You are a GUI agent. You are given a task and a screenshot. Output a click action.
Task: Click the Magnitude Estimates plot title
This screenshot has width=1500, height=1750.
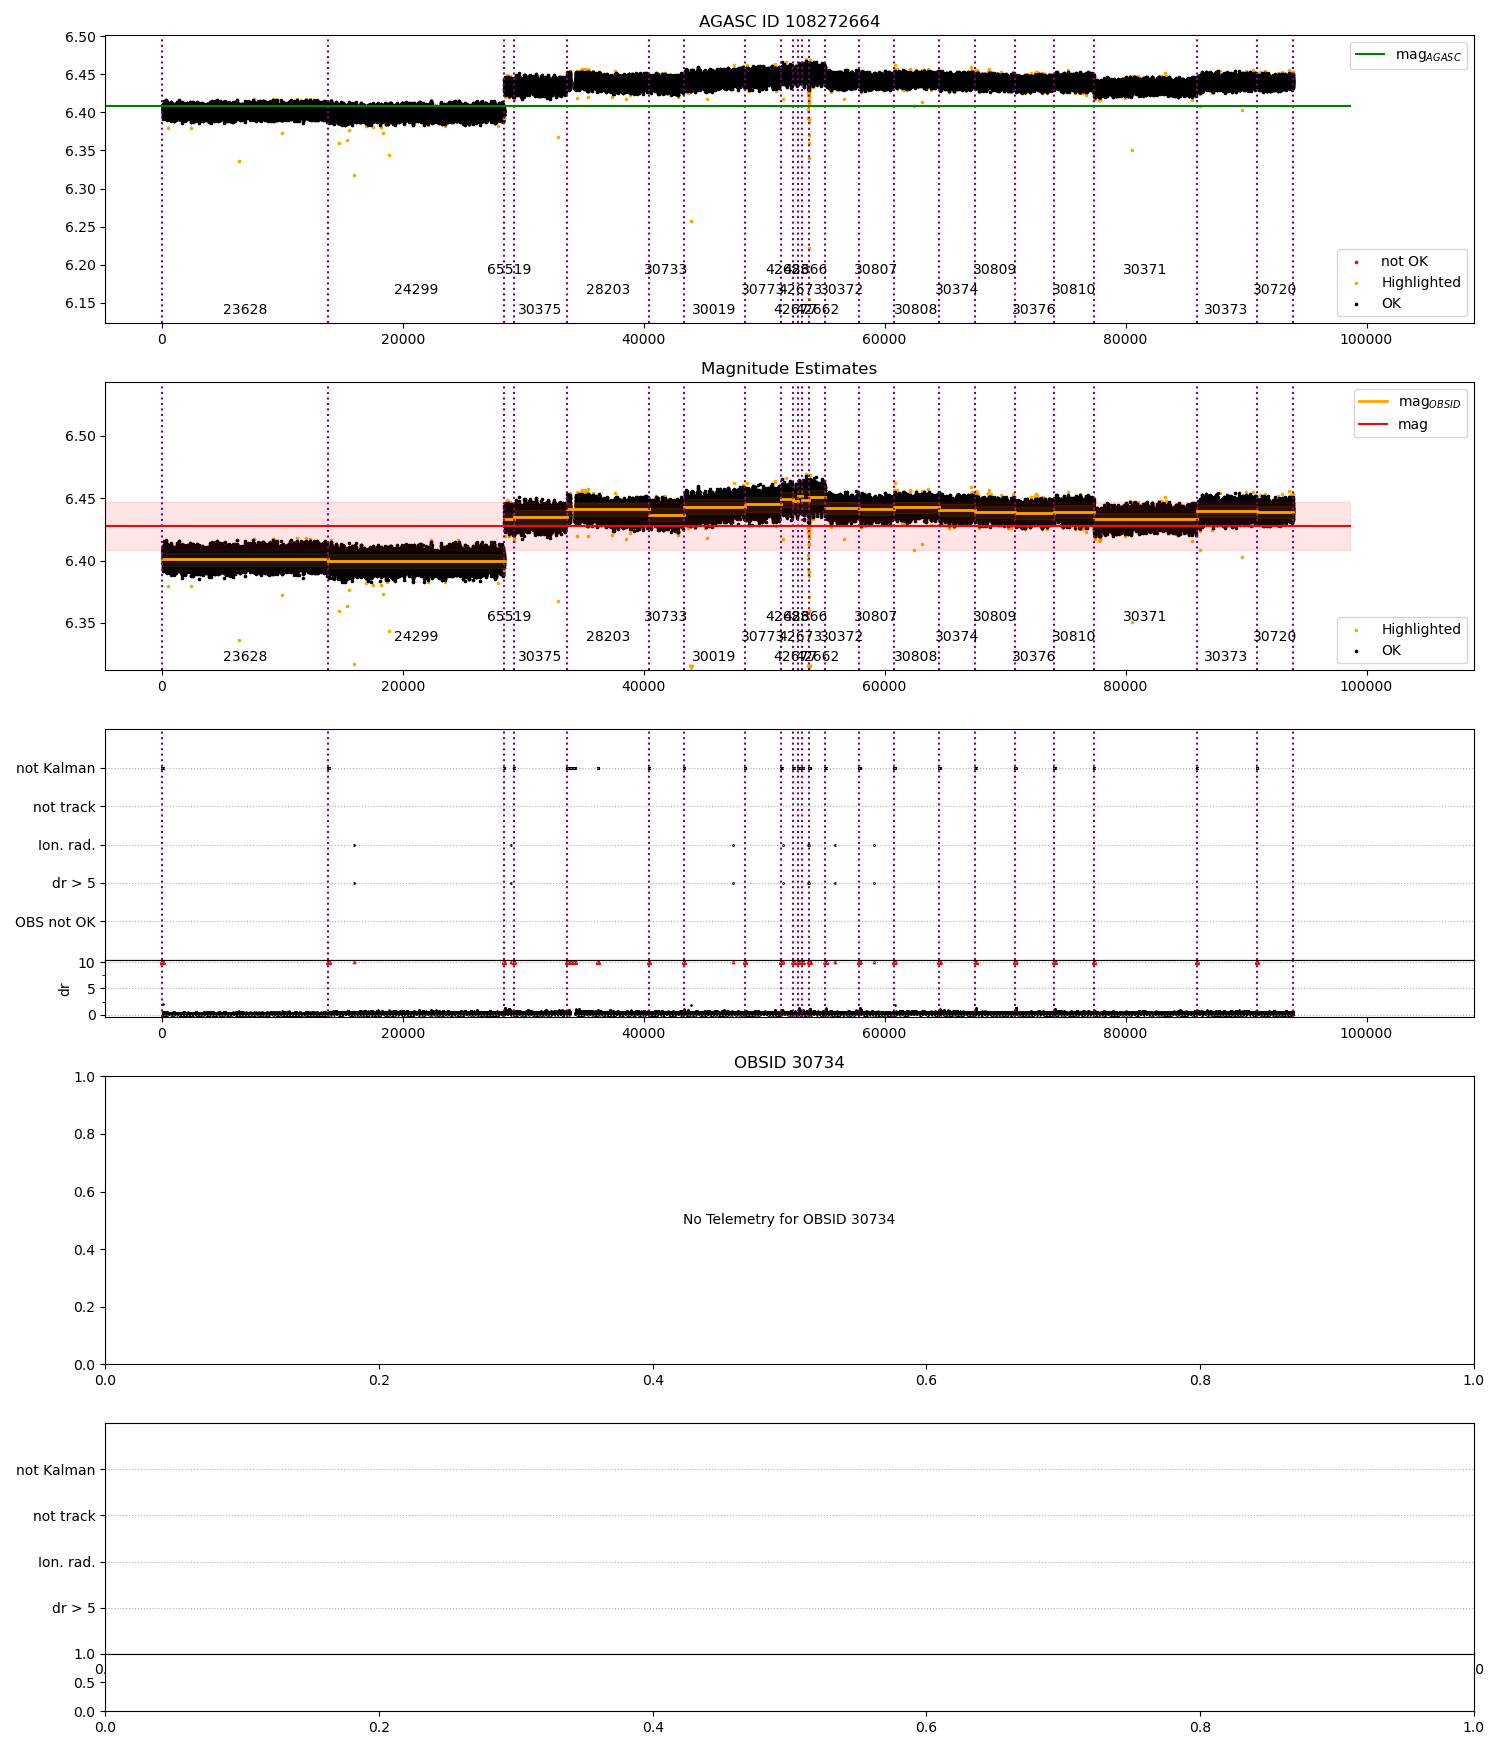pos(789,369)
